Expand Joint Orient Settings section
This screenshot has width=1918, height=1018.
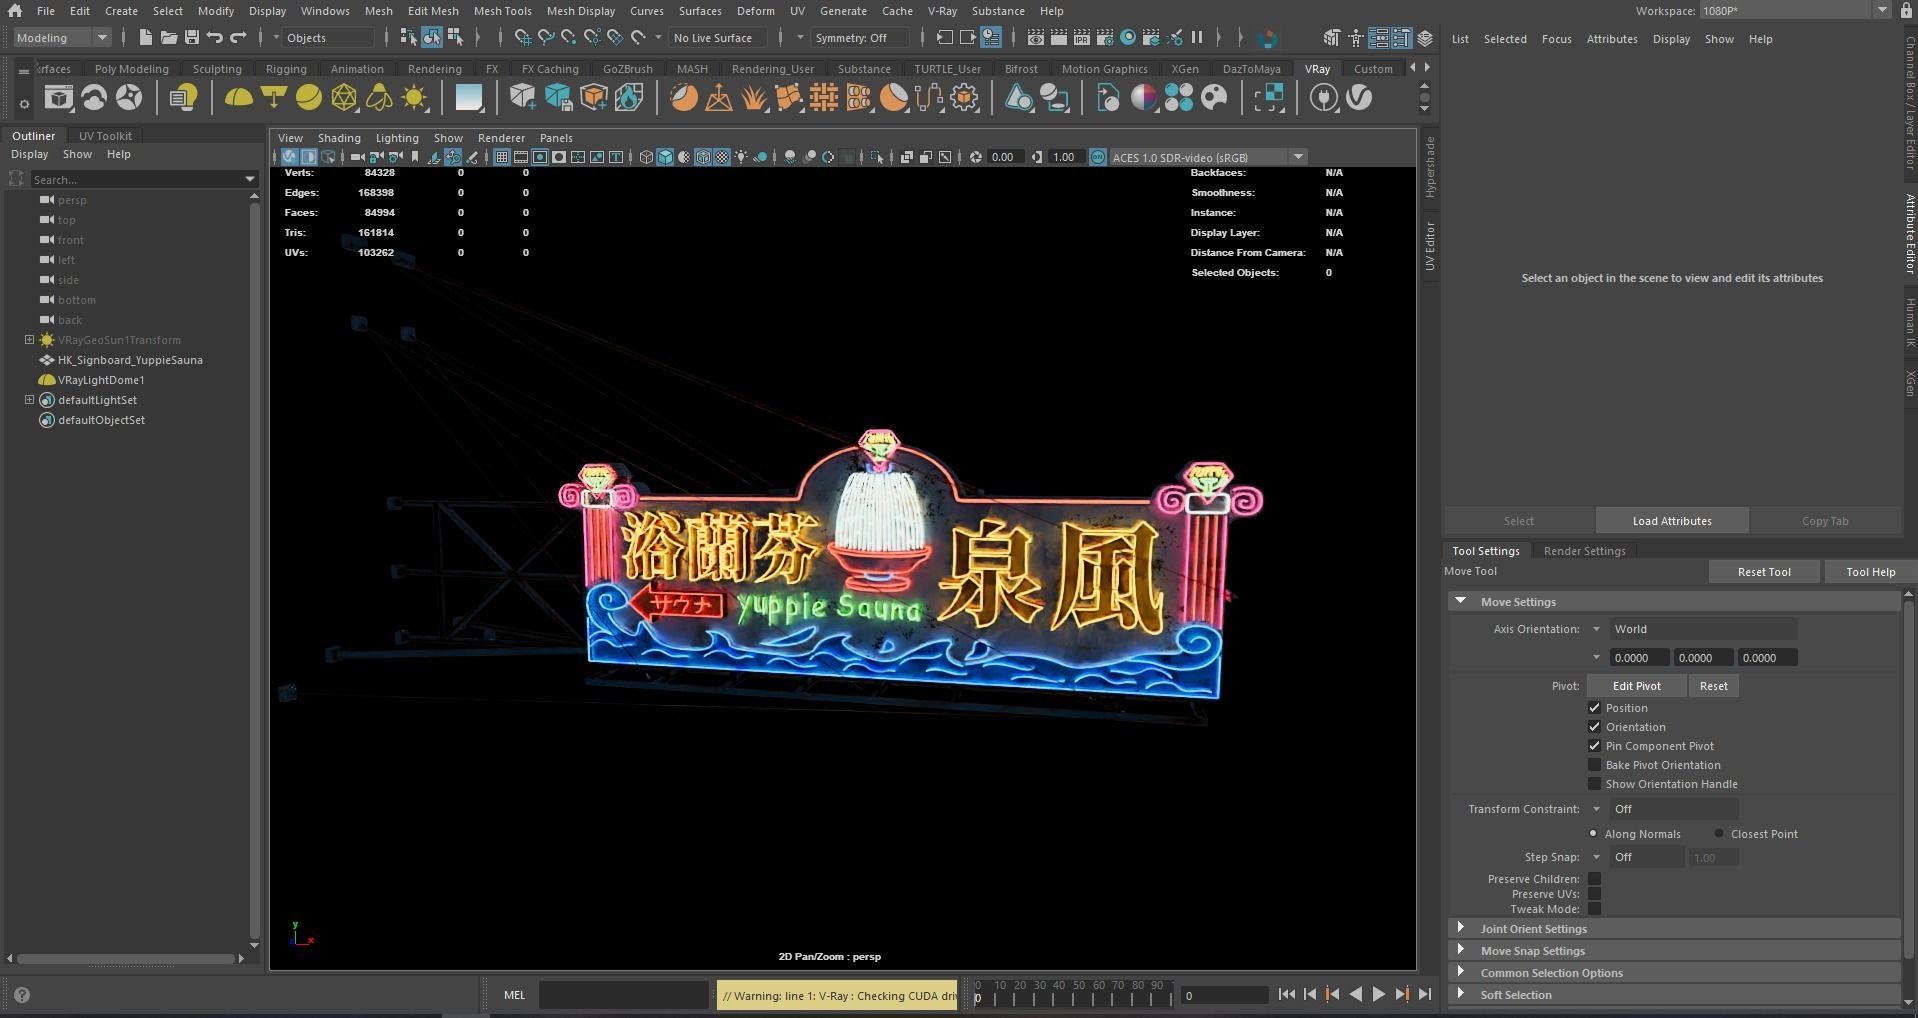(x=1461, y=929)
